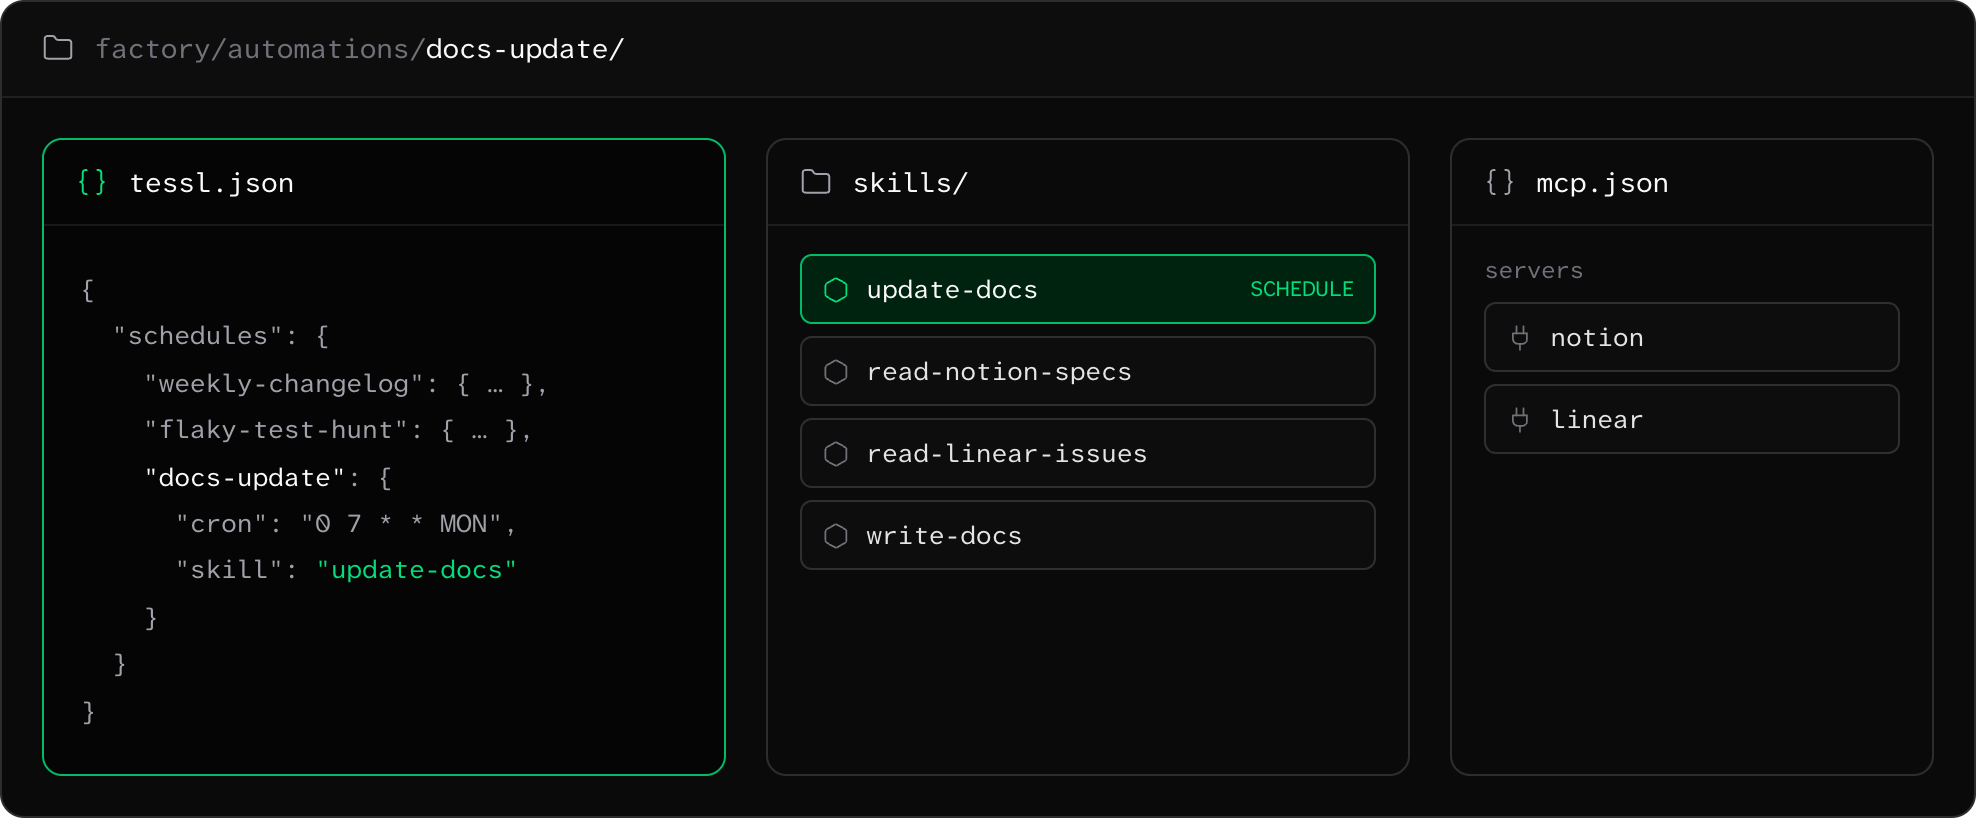The image size is (1976, 818).
Task: Select the linear server entry
Action: (x=1692, y=419)
